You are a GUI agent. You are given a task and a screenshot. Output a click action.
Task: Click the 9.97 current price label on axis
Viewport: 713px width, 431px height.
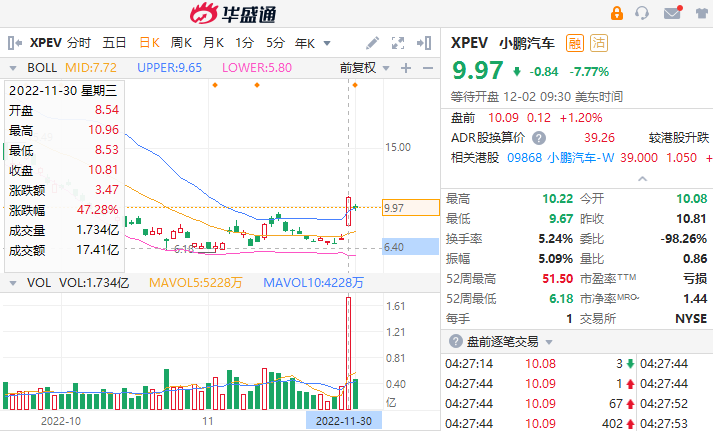click(411, 208)
